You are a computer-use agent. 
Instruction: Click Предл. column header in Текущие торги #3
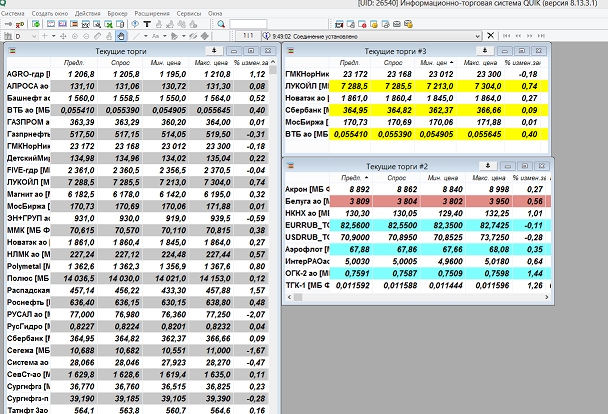tap(350, 62)
